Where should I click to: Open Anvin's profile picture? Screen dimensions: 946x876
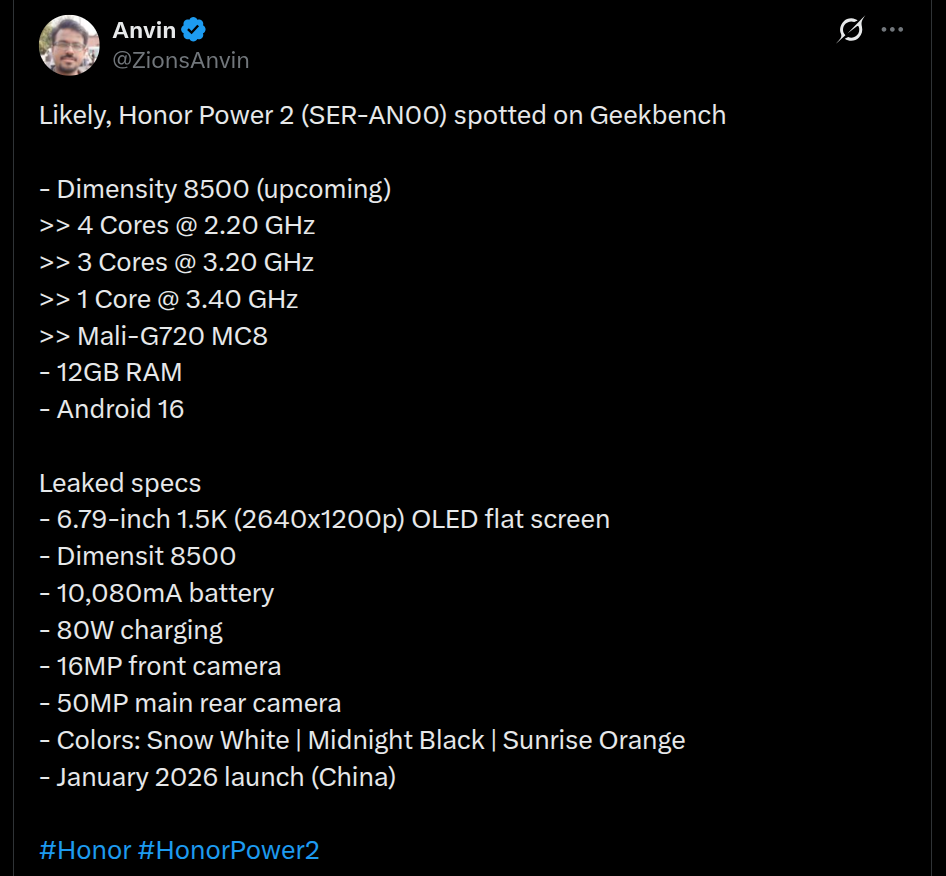click(69, 45)
